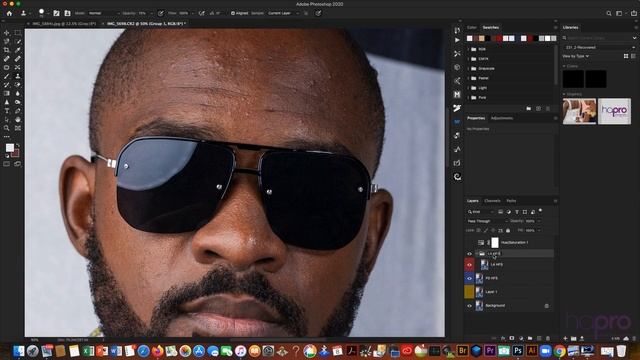Open the Pass Through blend mode dropdown
The height and width of the screenshot is (360, 640).
point(487,221)
